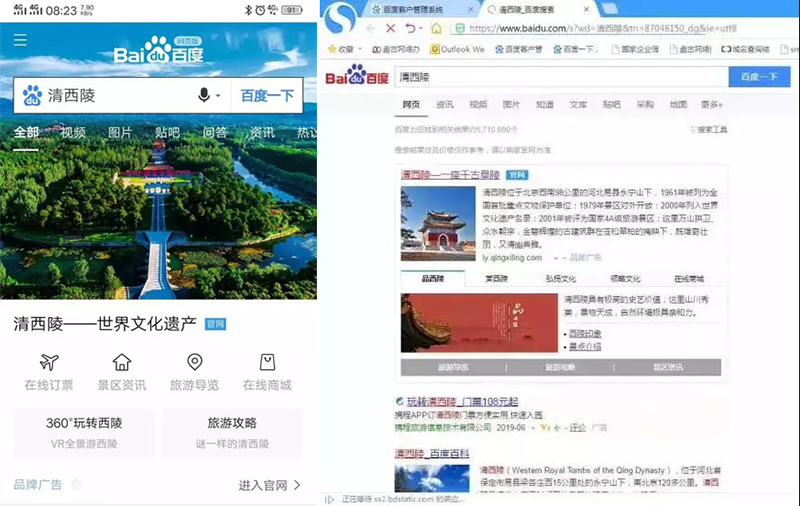
Task: Click the status bar play icon at bottom
Action: click(x=330, y=499)
